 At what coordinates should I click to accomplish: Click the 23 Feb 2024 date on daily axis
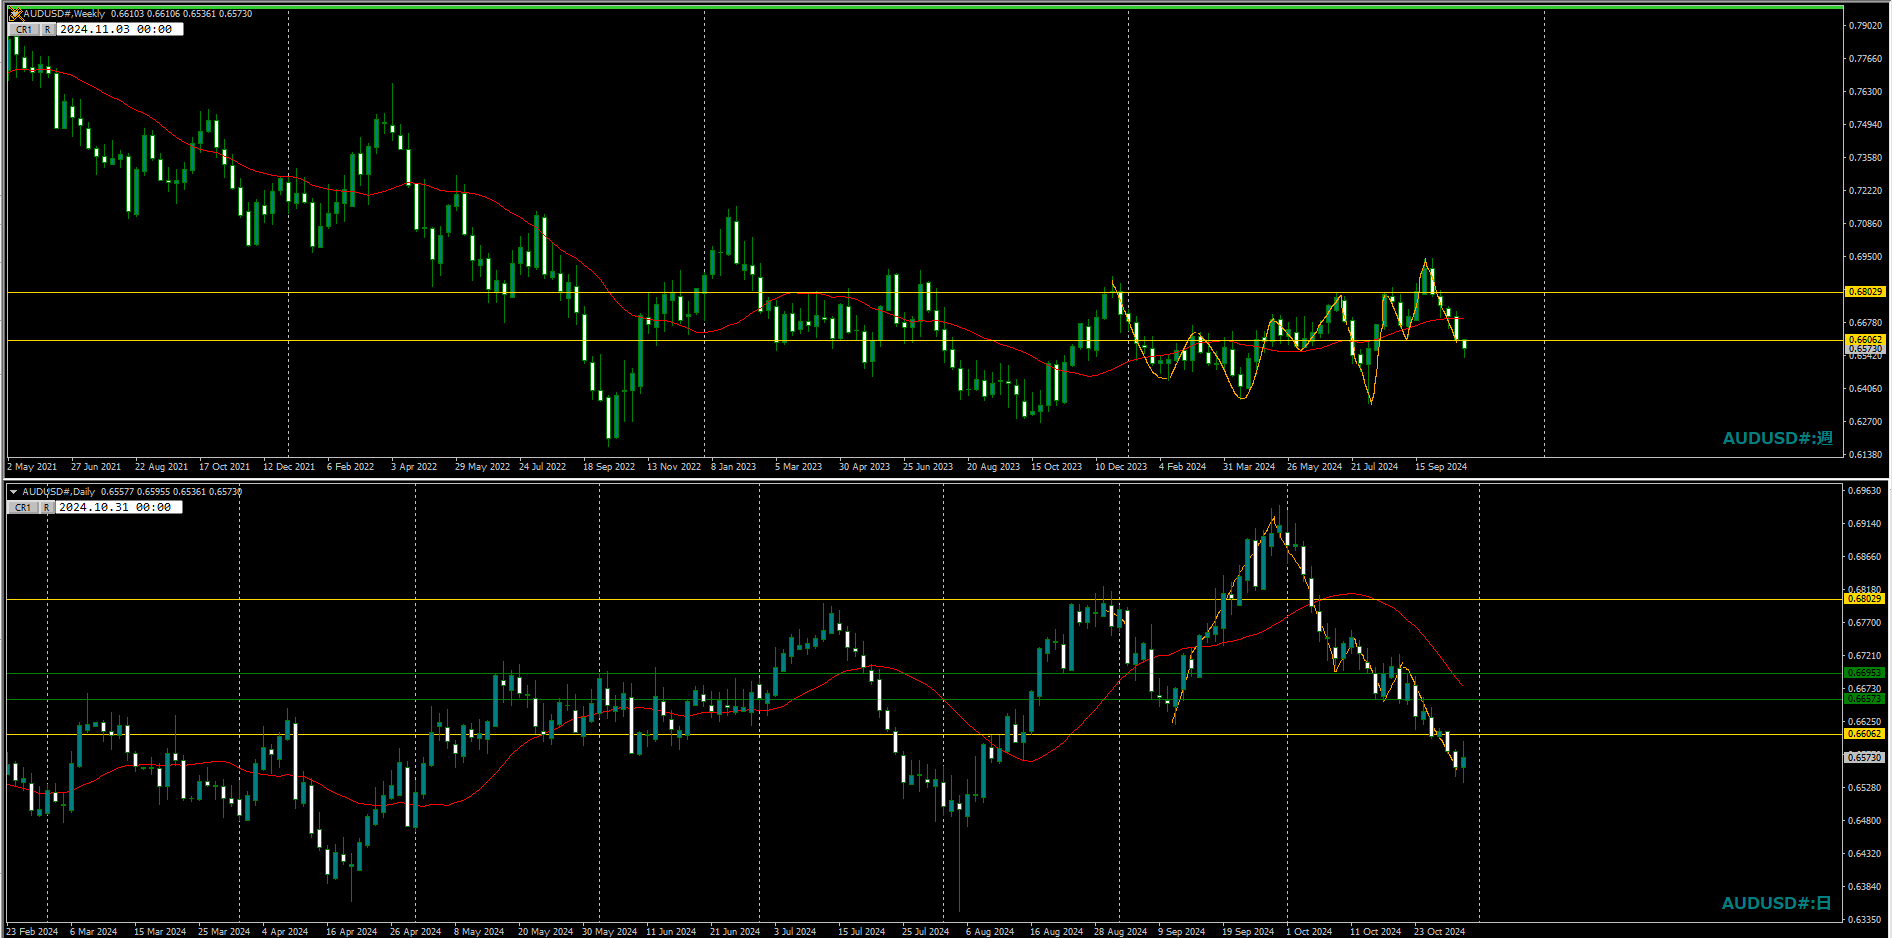[32, 932]
